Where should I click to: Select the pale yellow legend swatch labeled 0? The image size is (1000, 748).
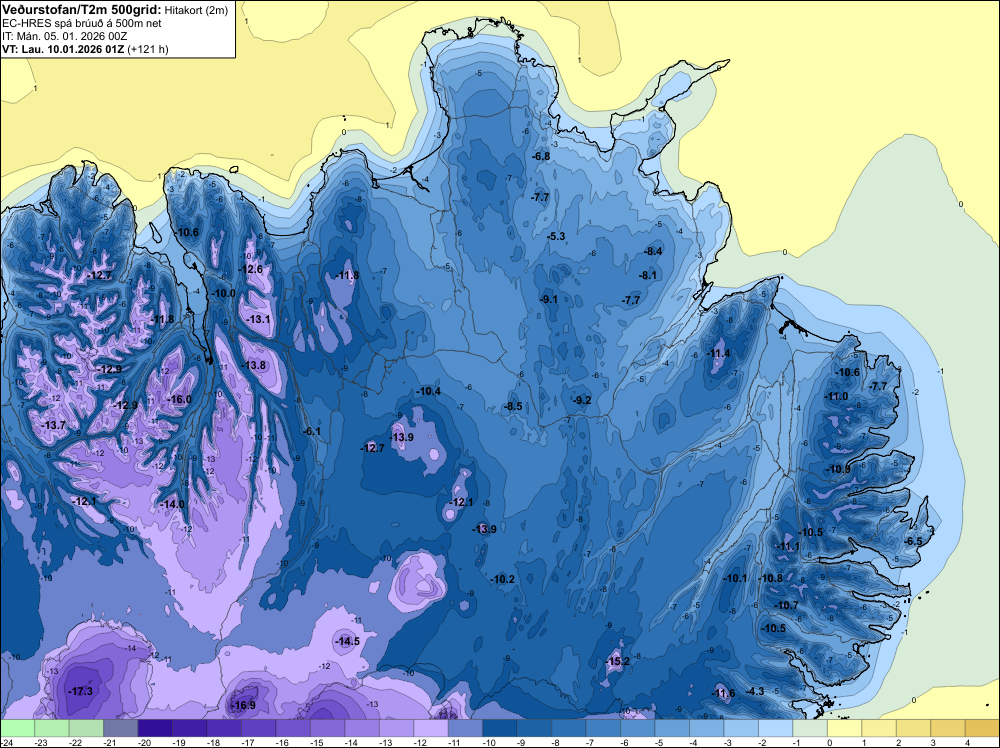pos(844,728)
